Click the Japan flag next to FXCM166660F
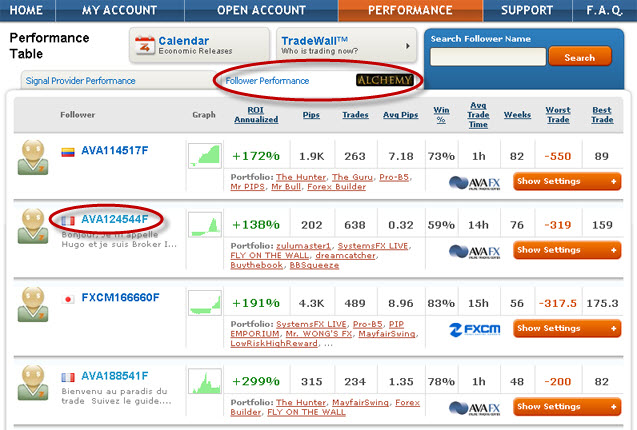Screen dimensions: 637x430 point(67,298)
